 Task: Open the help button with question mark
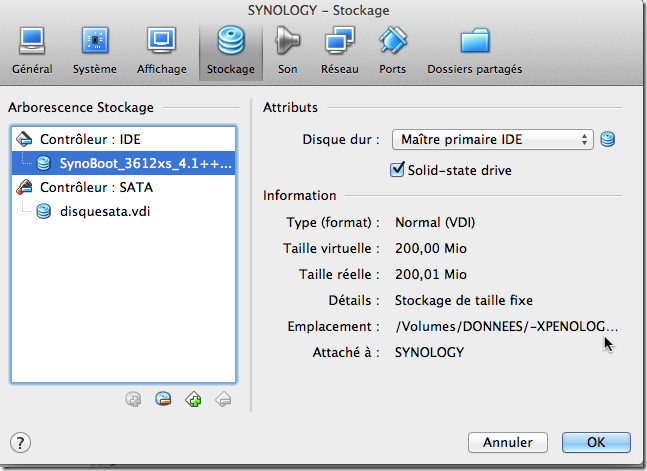coord(20,443)
